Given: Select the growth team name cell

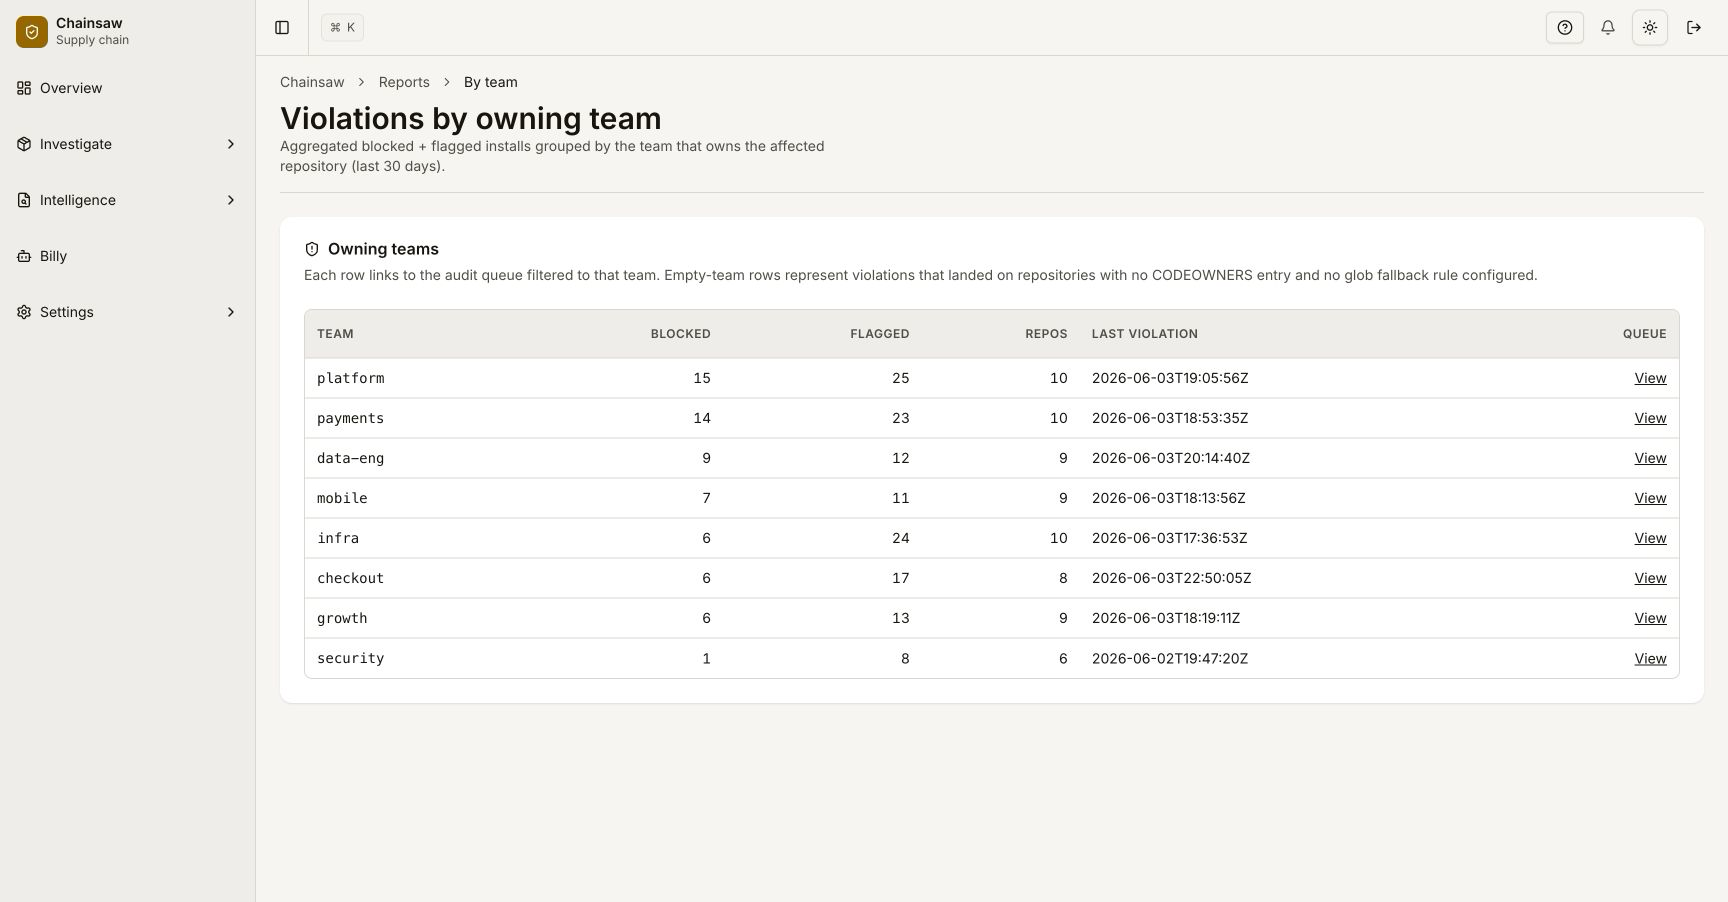Looking at the screenshot, I should pos(342,618).
